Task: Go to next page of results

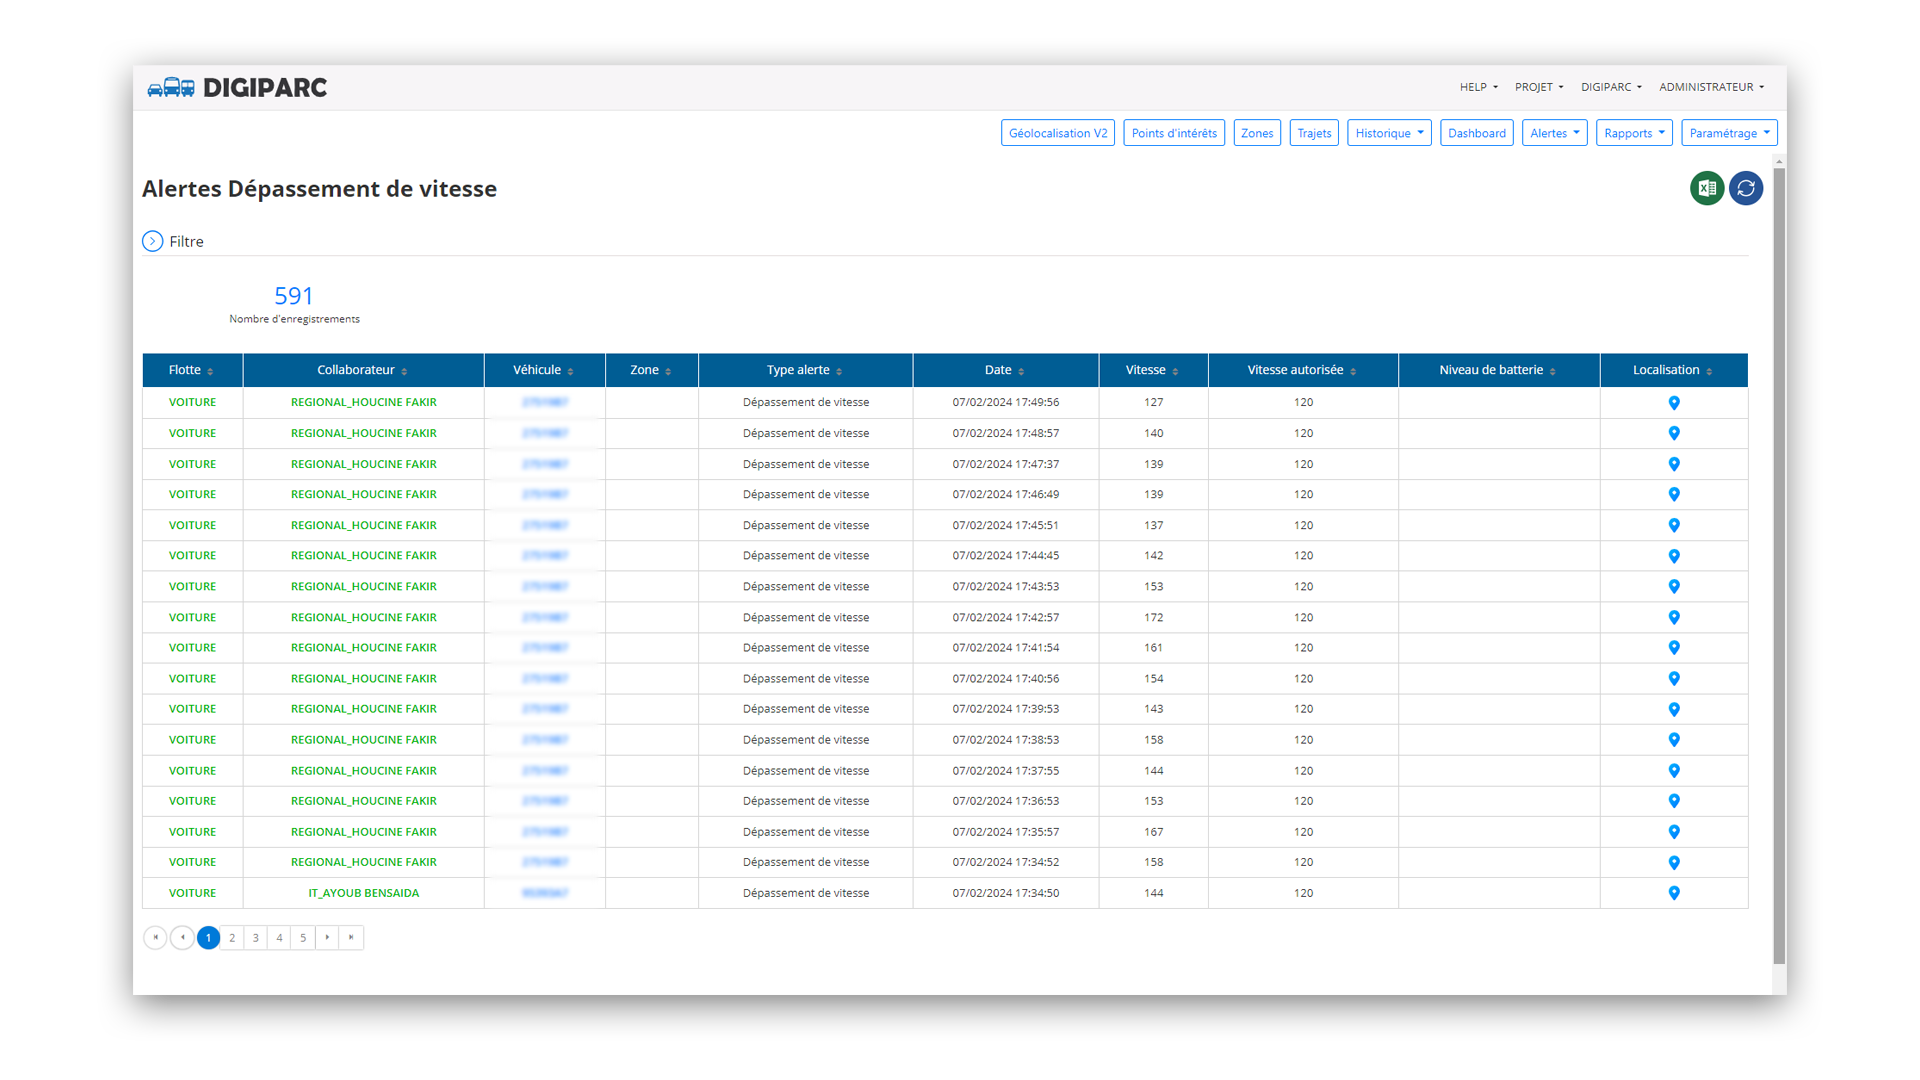Action: click(x=327, y=937)
